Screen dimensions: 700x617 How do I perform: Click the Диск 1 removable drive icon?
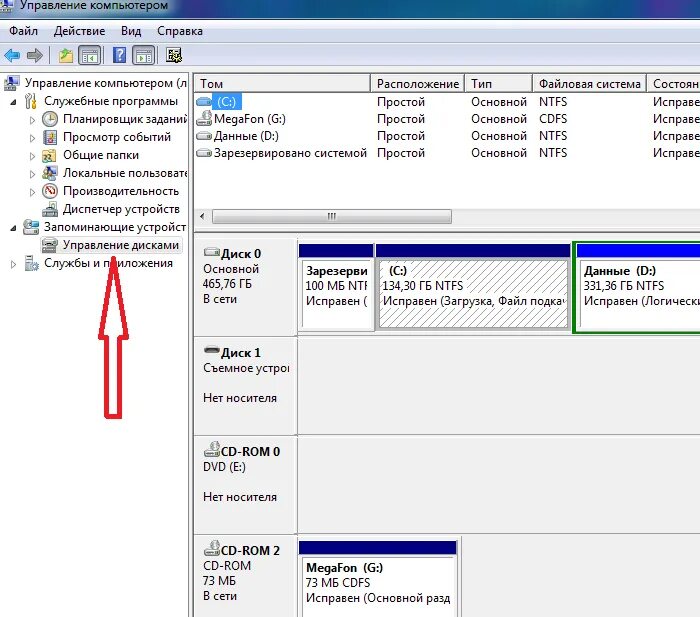(x=212, y=350)
